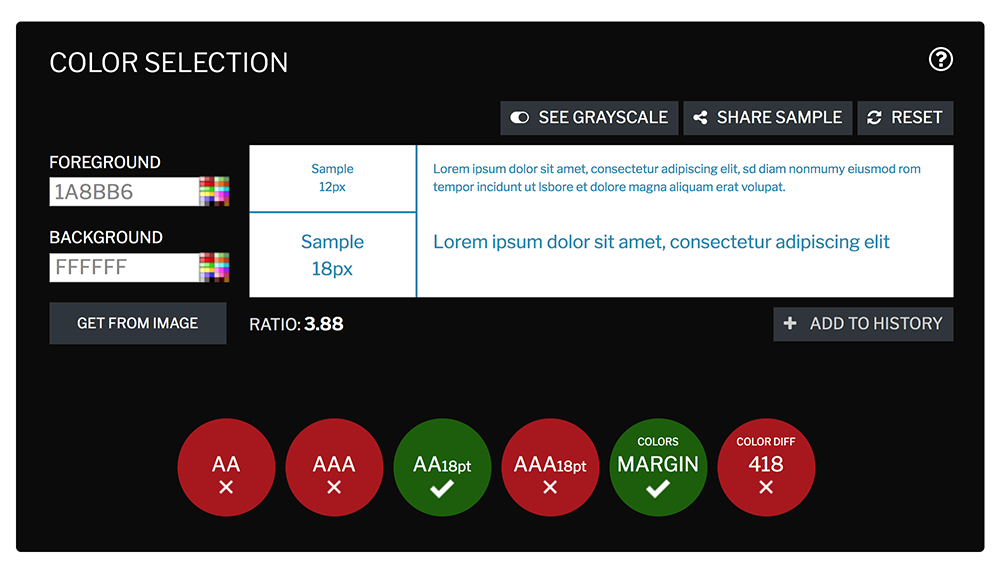Image resolution: width=1000 pixels, height=572 pixels.
Task: Toggle the See Grayscale switch
Action: (x=520, y=118)
